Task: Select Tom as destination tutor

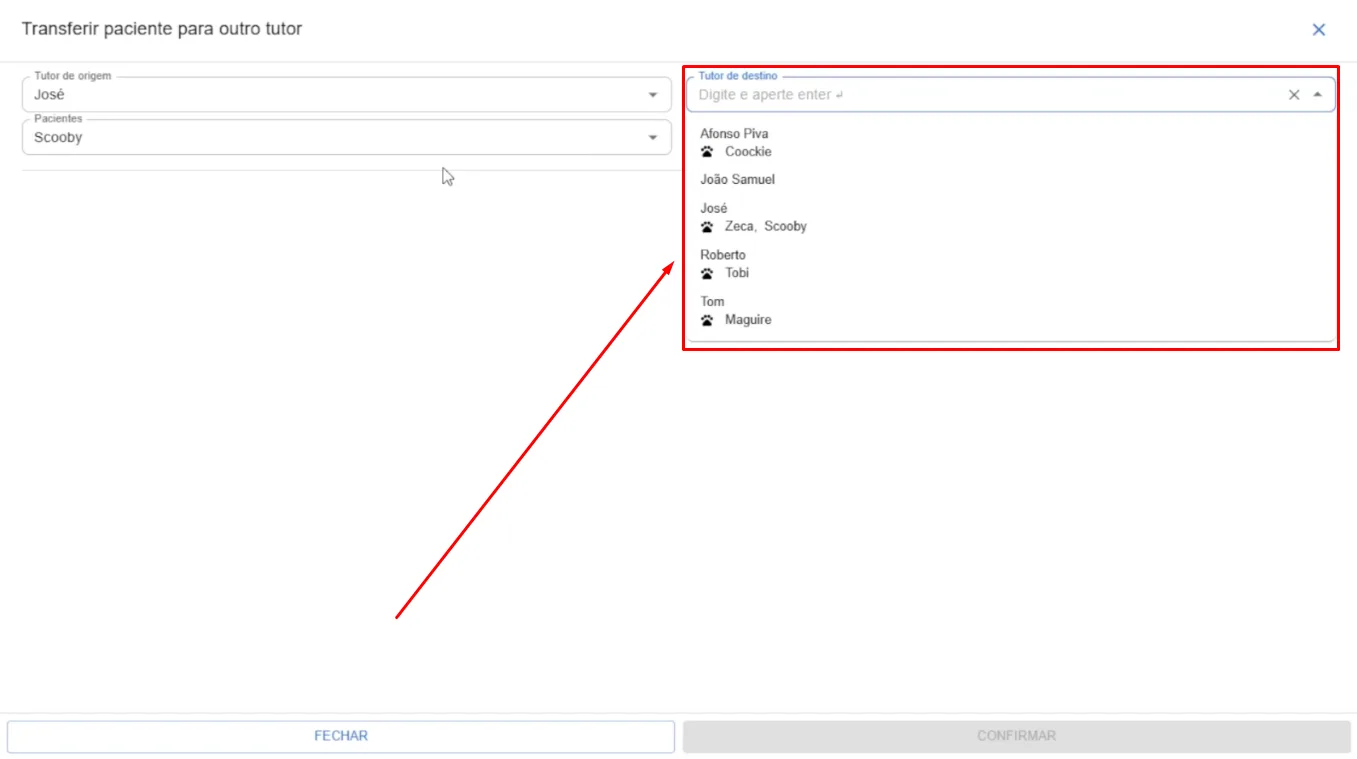Action: click(1011, 311)
